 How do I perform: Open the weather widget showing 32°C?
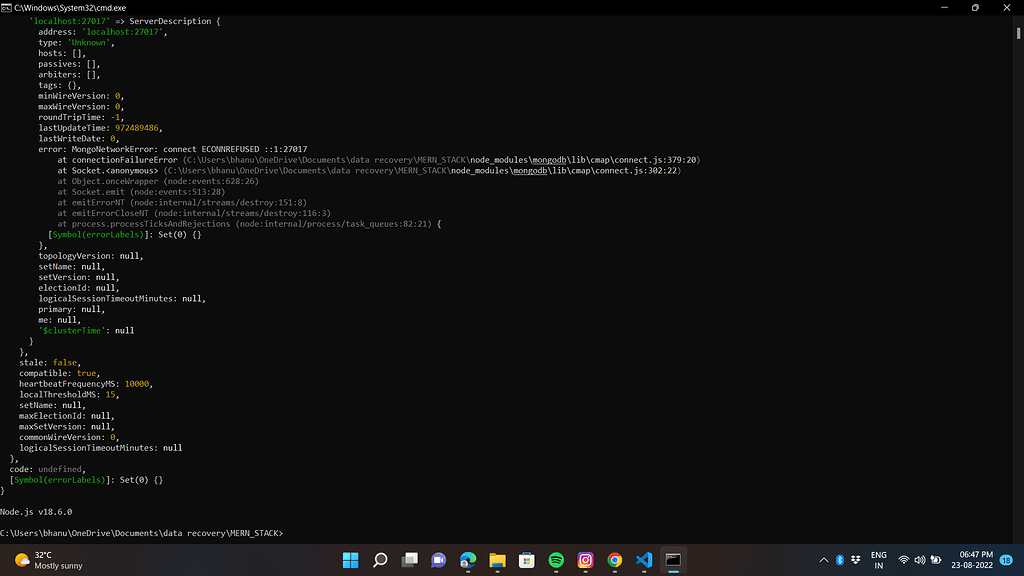click(x=48, y=560)
